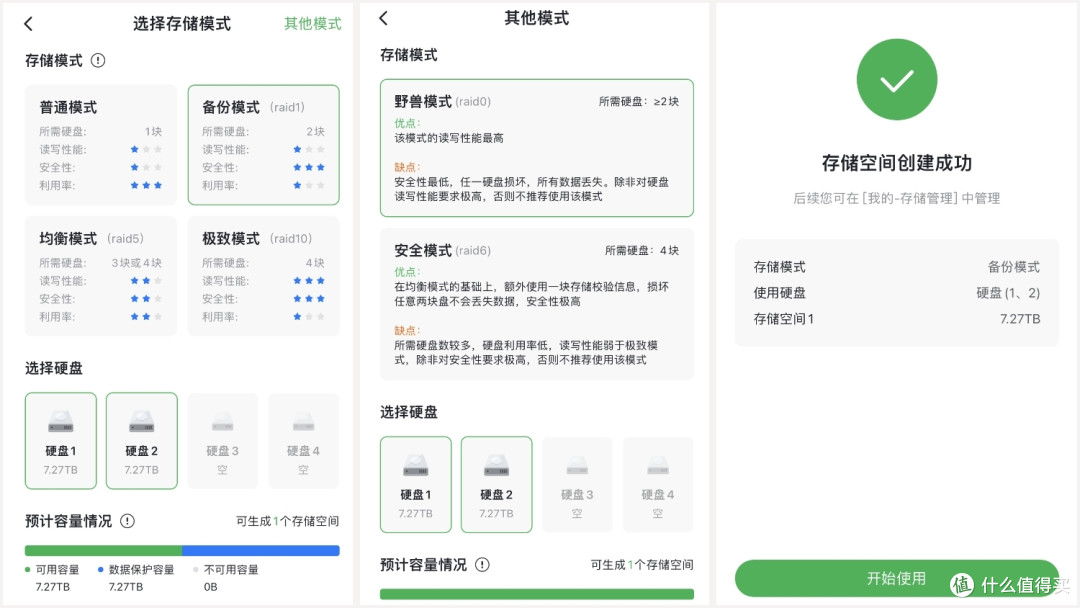Select 野兽模式 (raid0) card

click(537, 148)
